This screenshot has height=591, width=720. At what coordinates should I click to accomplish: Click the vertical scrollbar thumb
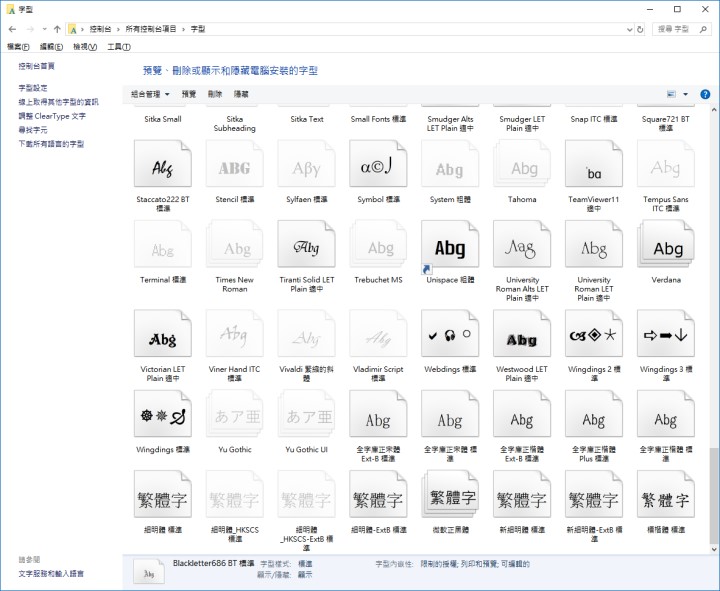714,495
